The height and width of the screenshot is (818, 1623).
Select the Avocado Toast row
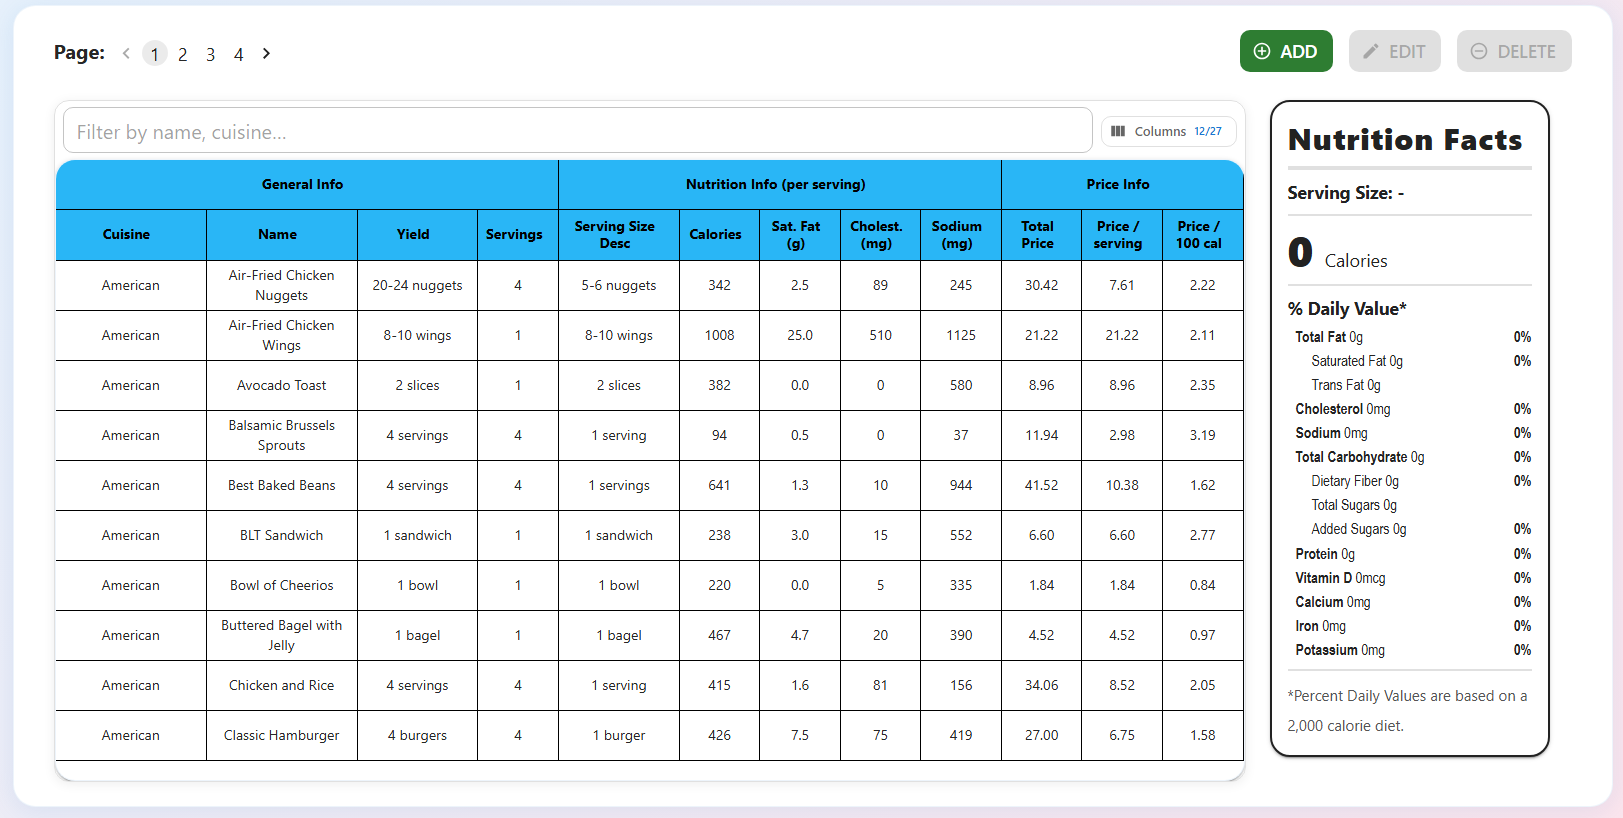click(x=649, y=385)
